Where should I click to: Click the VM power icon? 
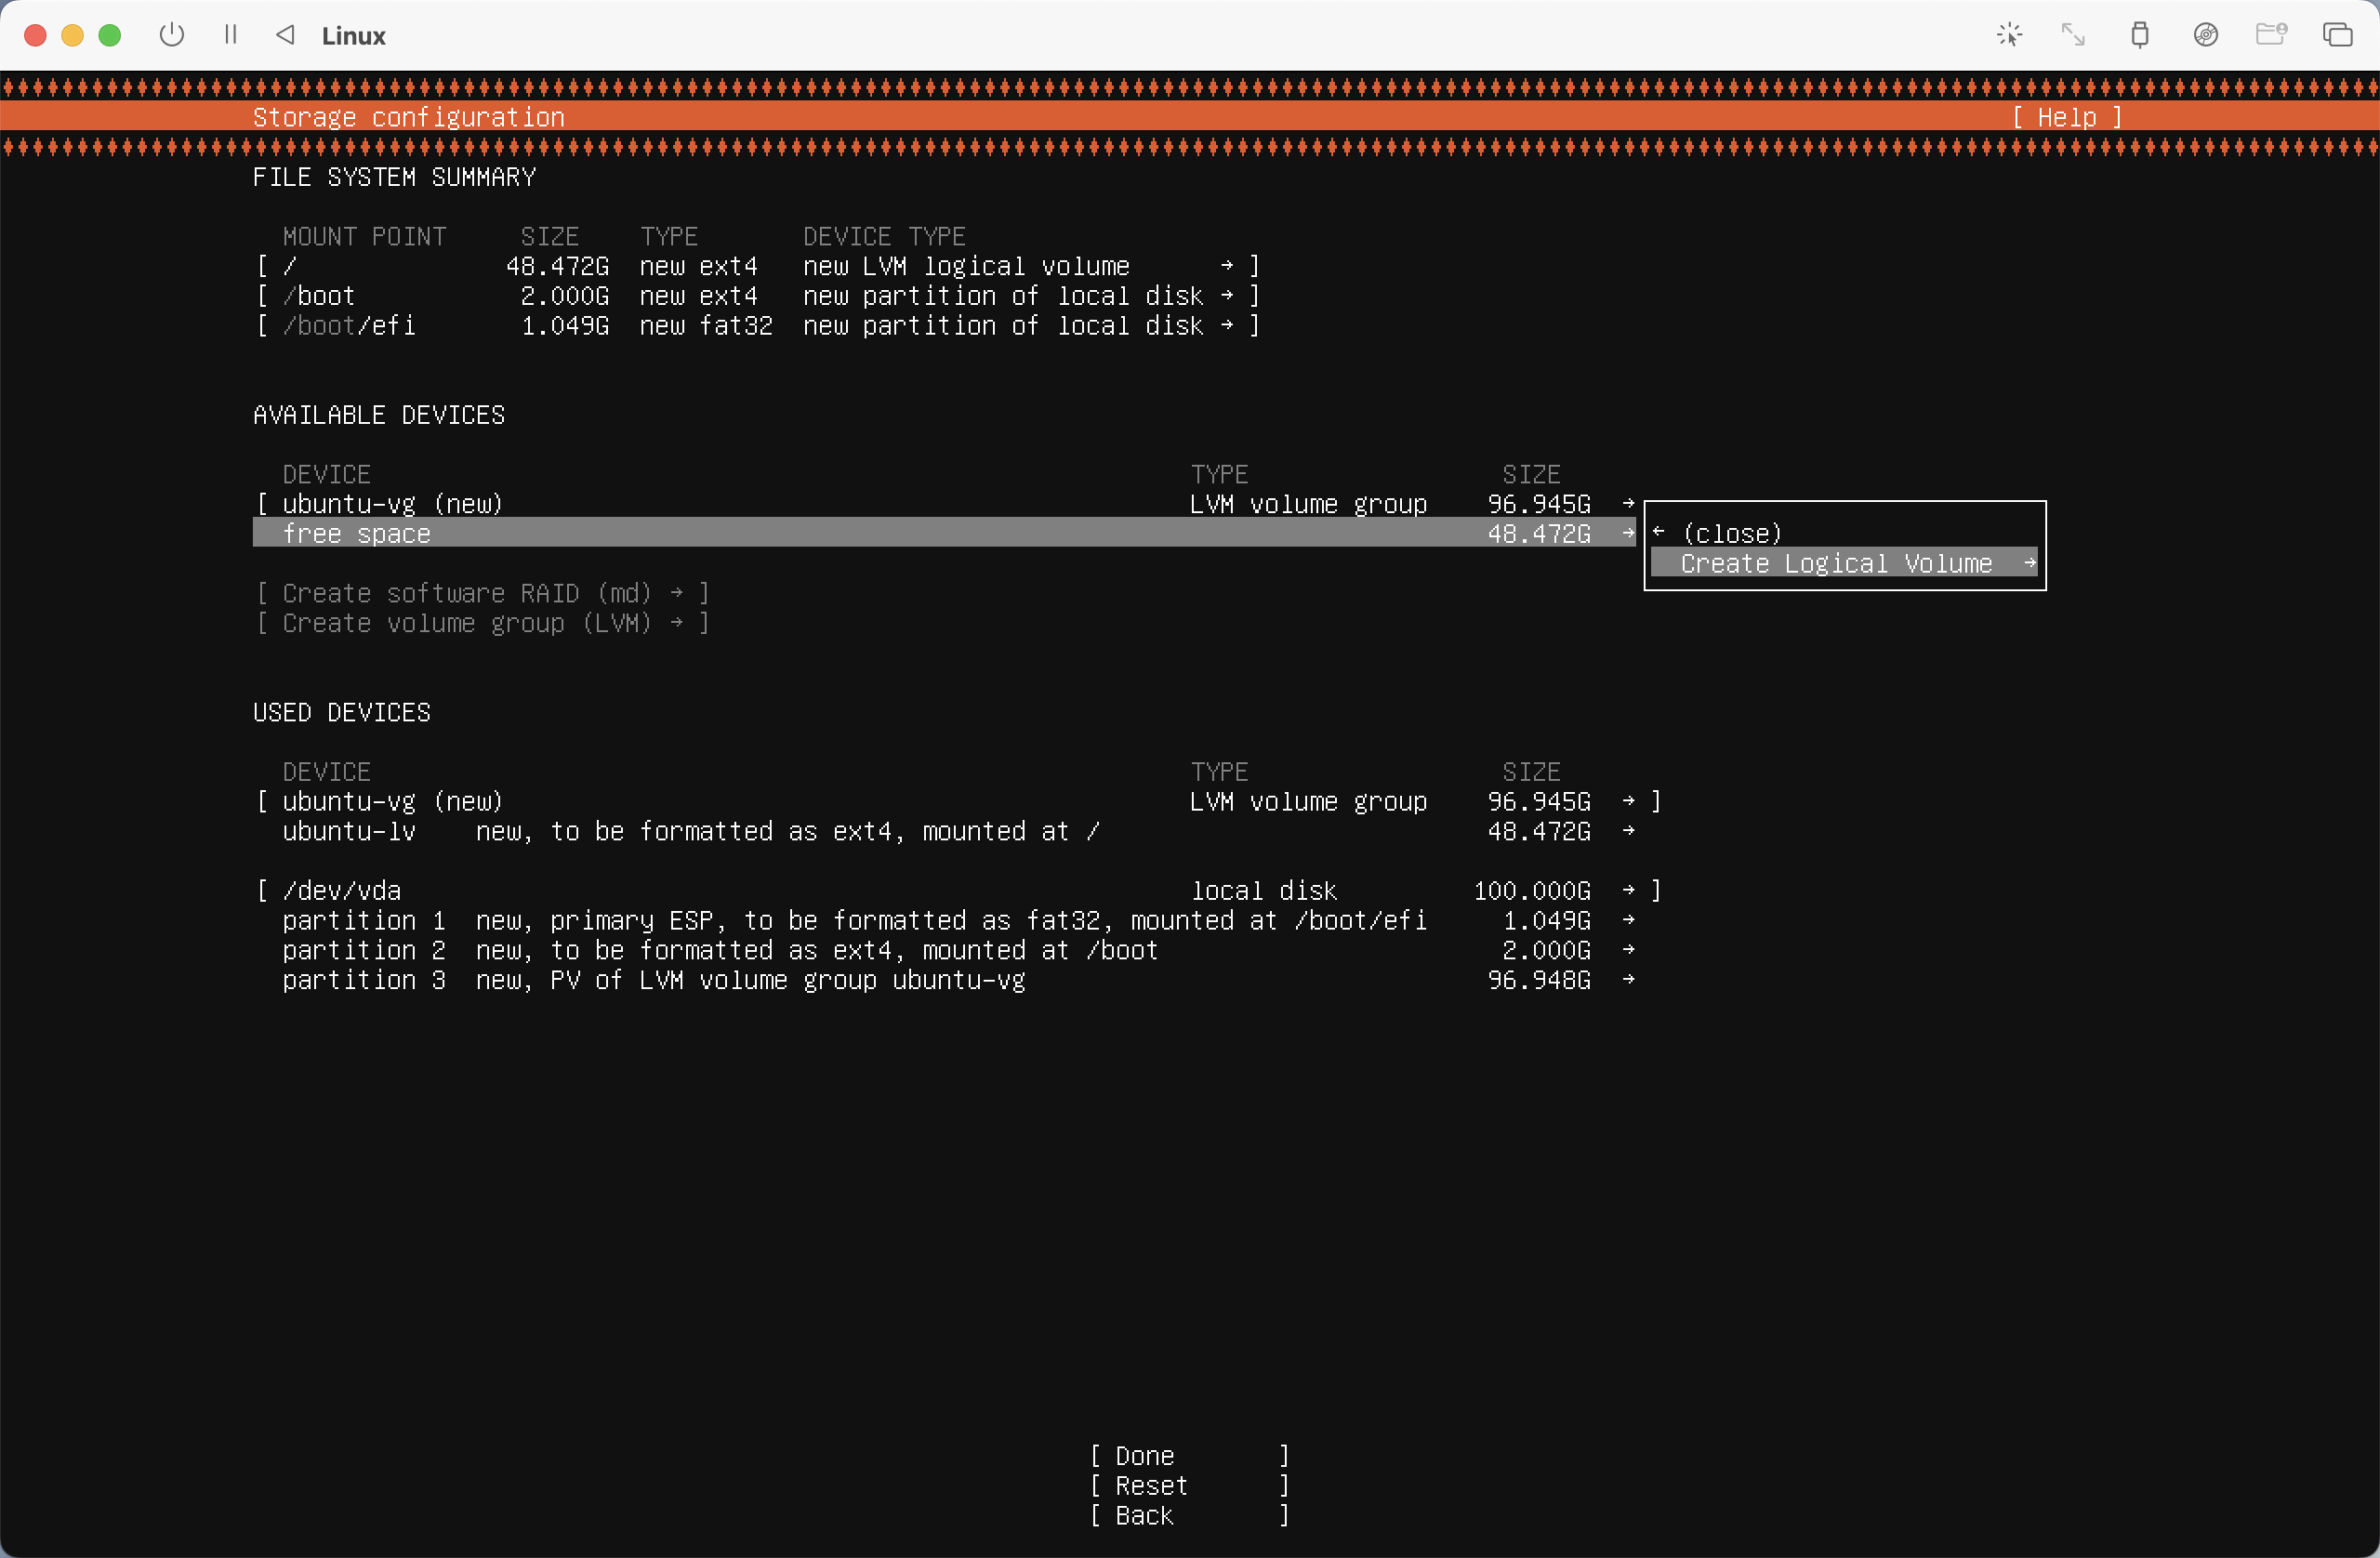[172, 35]
